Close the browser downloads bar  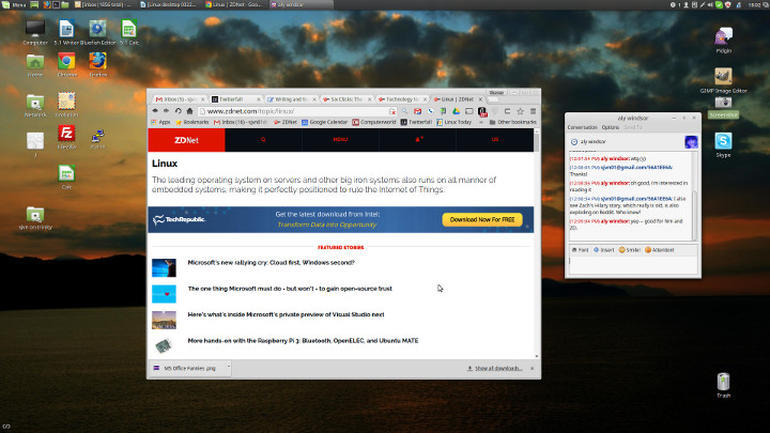tap(532, 368)
